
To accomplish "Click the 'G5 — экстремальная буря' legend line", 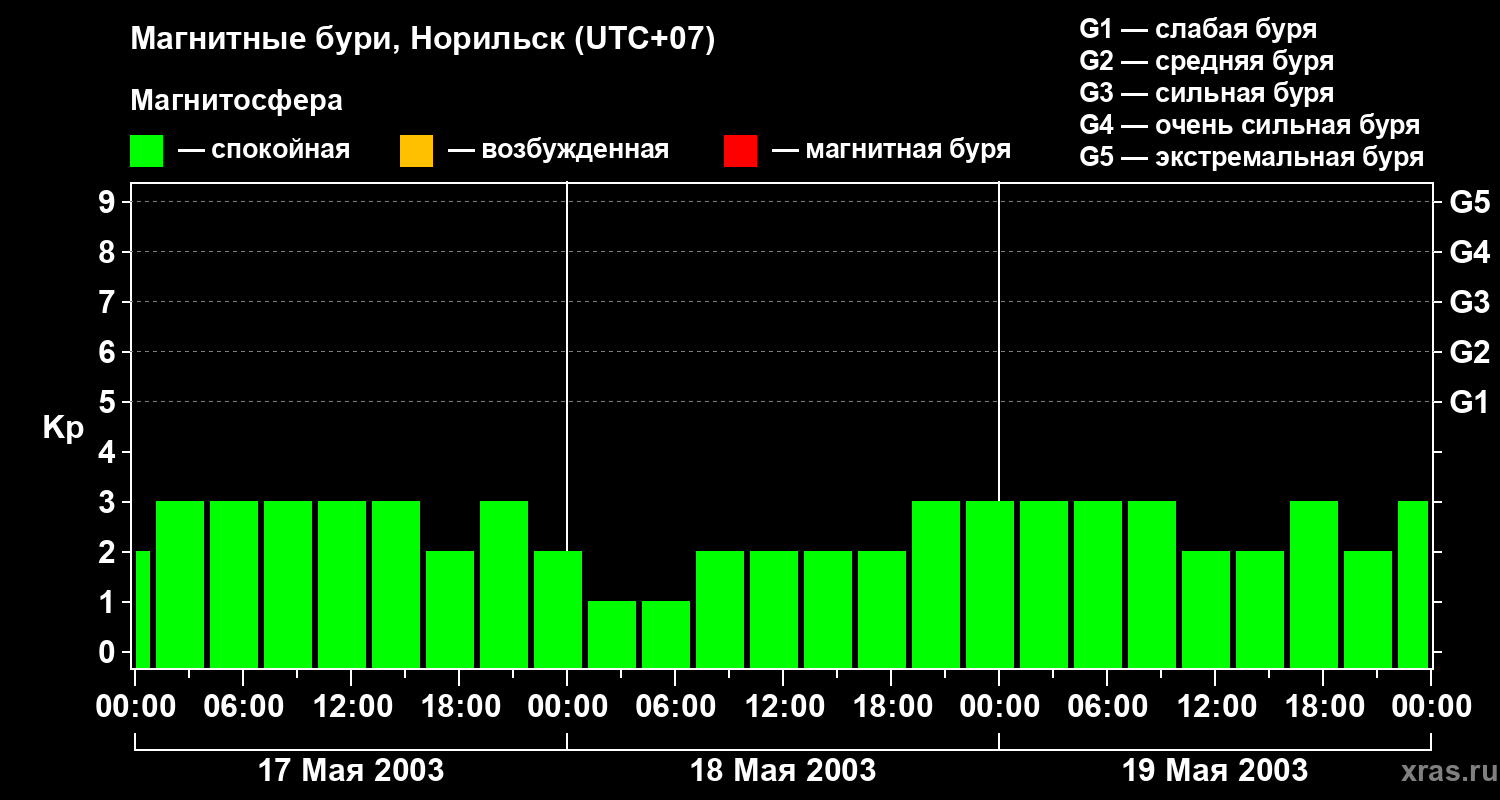I will coord(1252,157).
